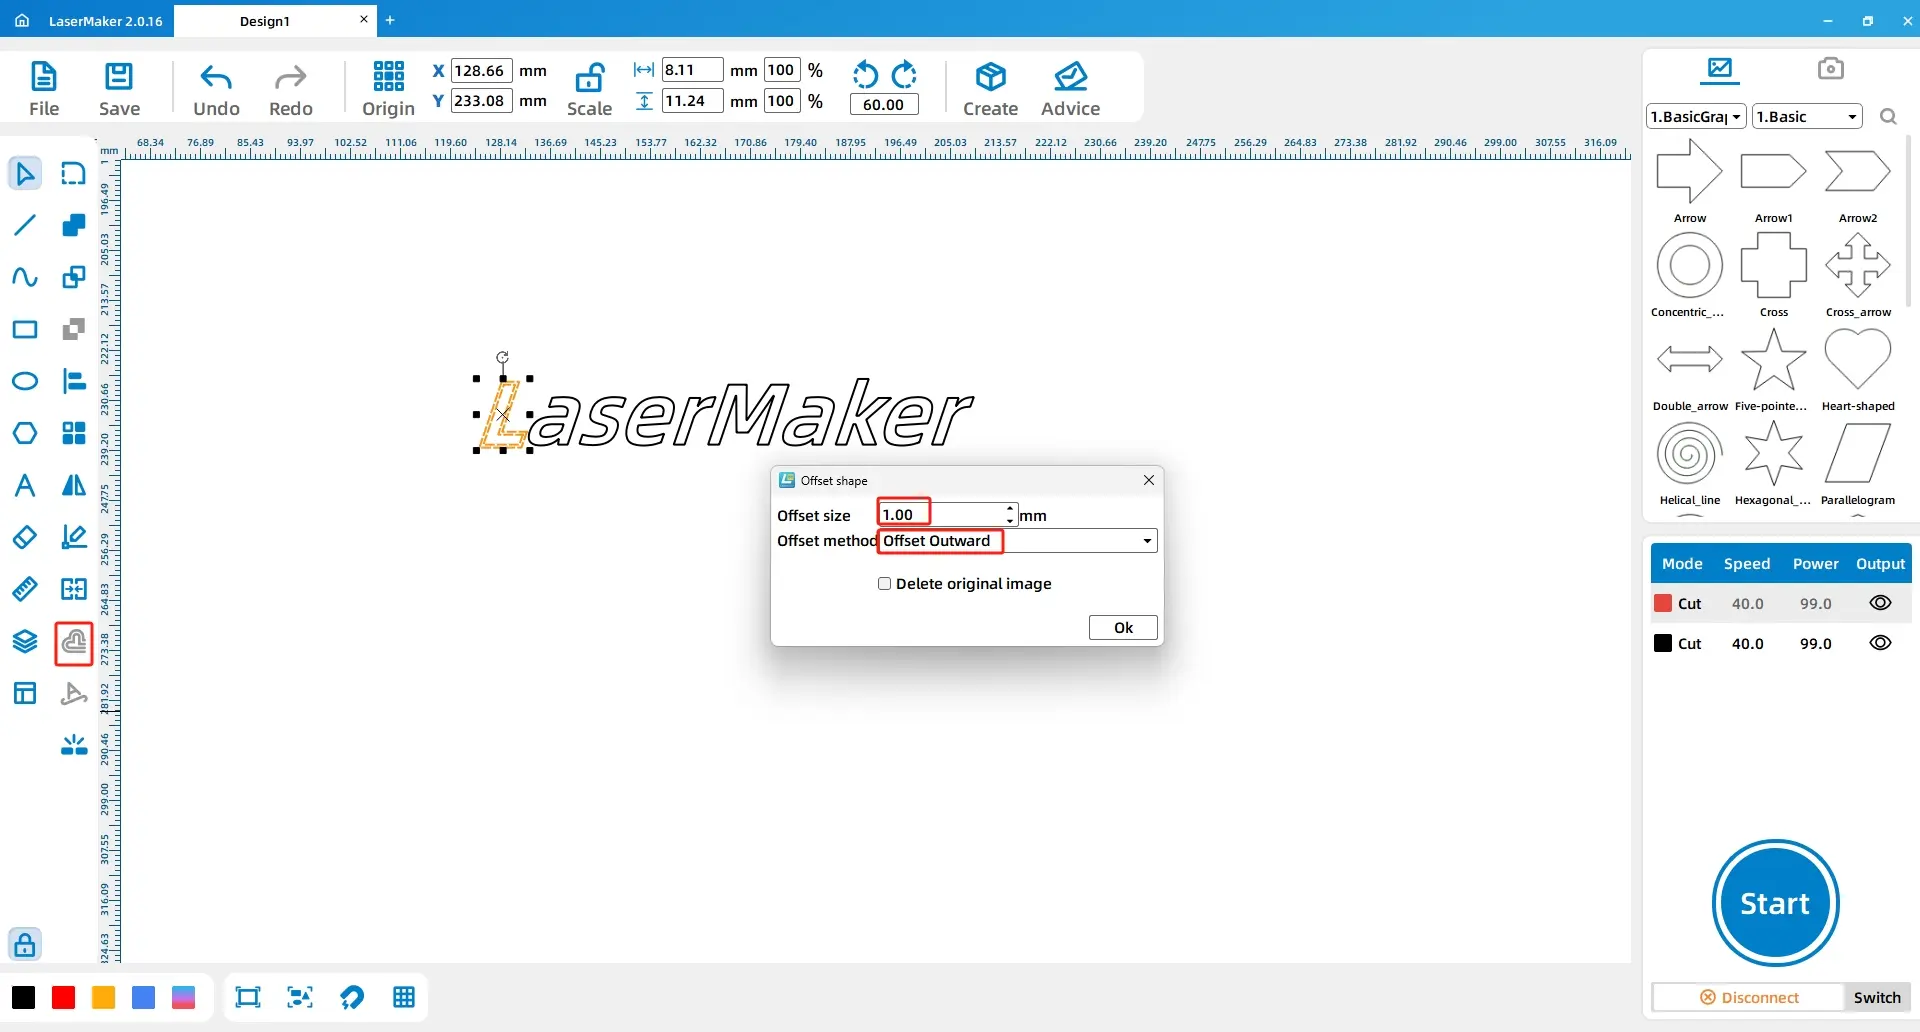The width and height of the screenshot is (1920, 1032).
Task: Click the X position field
Action: [x=482, y=71]
